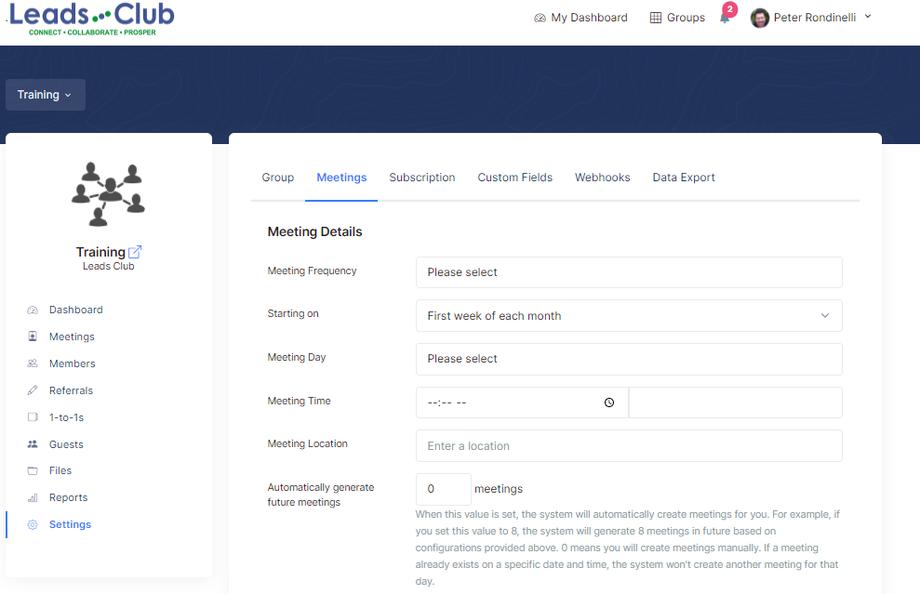
Task: Switch to the Group tab
Action: pos(278,177)
